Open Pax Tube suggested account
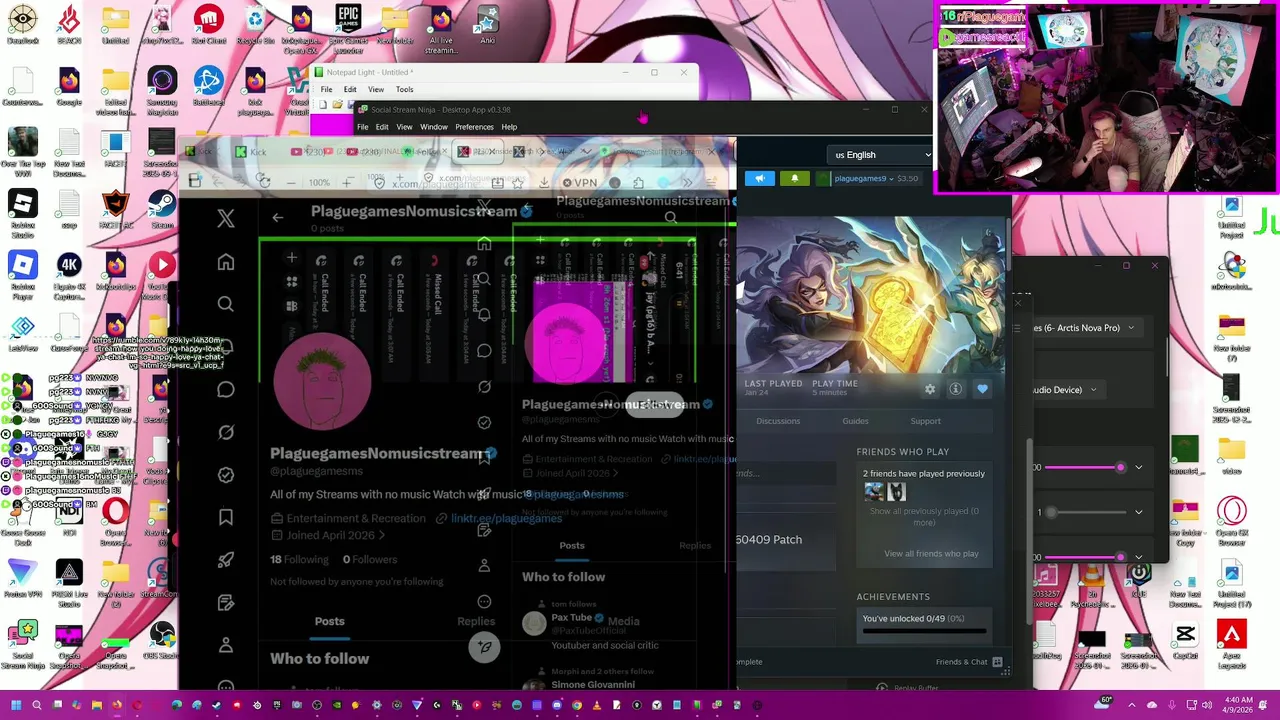This screenshot has height=720, width=1280. (572, 618)
